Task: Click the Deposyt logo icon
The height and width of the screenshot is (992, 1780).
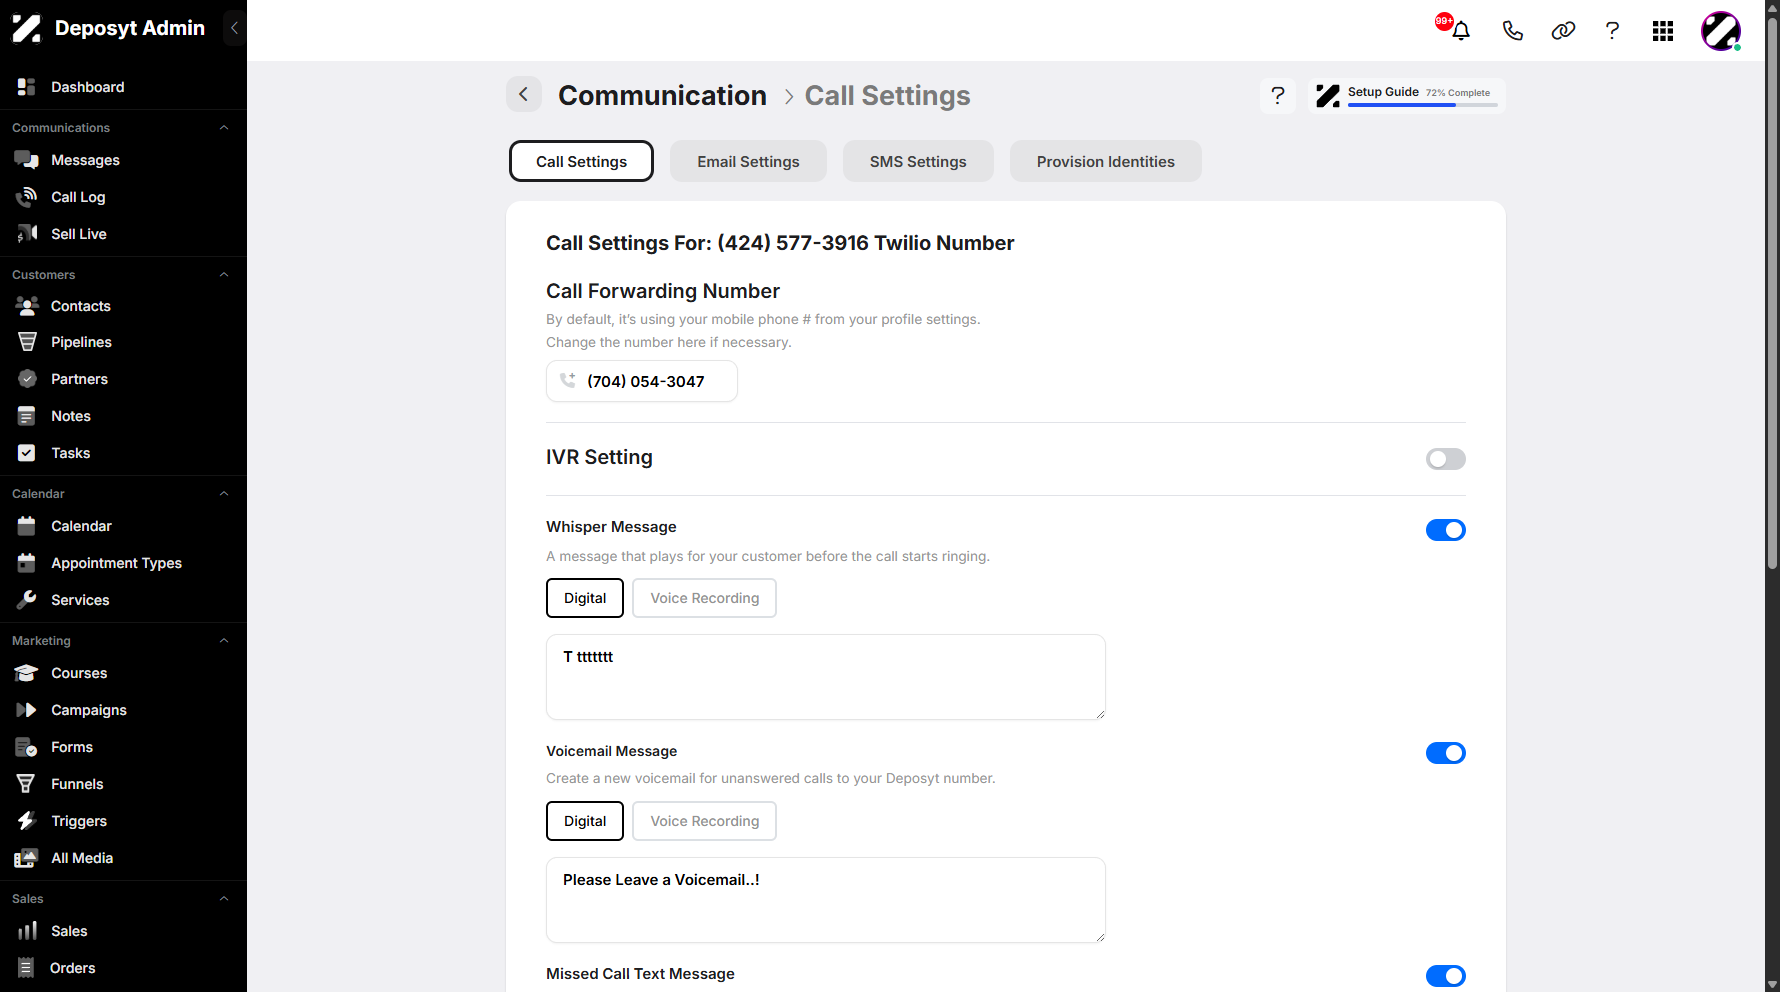Action: pyautogui.click(x=27, y=28)
